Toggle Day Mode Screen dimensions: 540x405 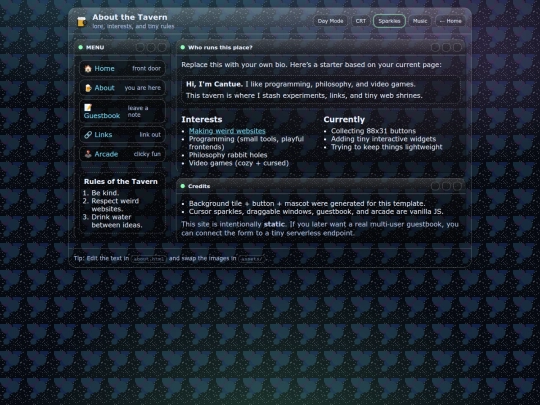(330, 21)
